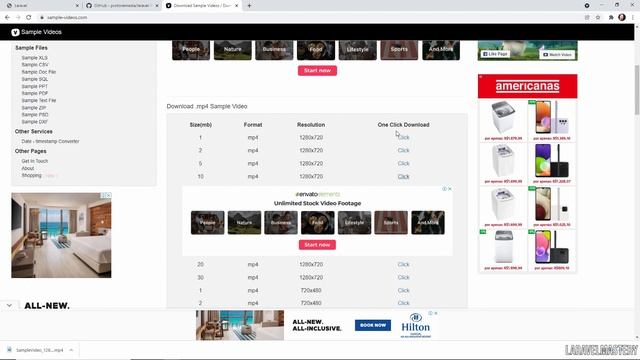Open Sample SQL link
Viewport: 640px width, 360px height.
(x=35, y=79)
